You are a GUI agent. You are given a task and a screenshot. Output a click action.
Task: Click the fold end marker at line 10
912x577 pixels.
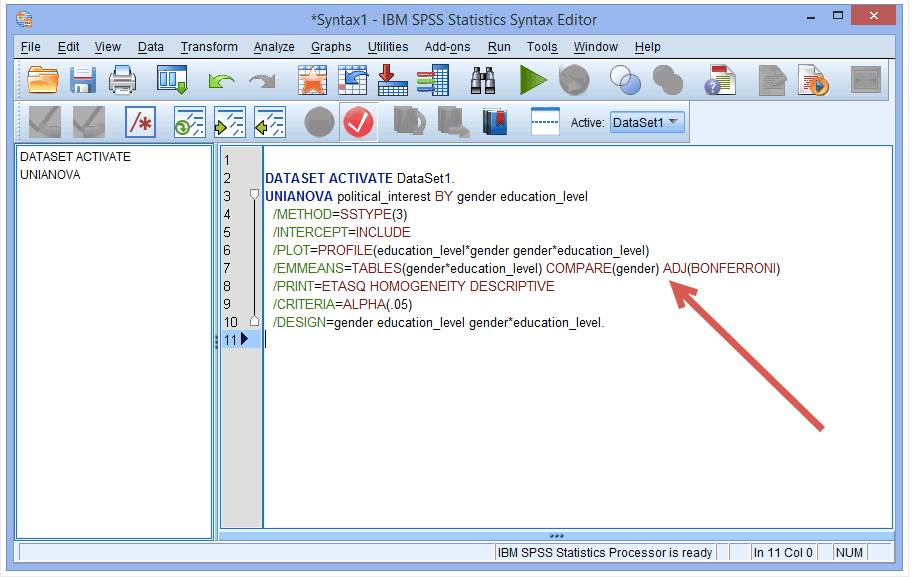pyautogui.click(x=254, y=321)
